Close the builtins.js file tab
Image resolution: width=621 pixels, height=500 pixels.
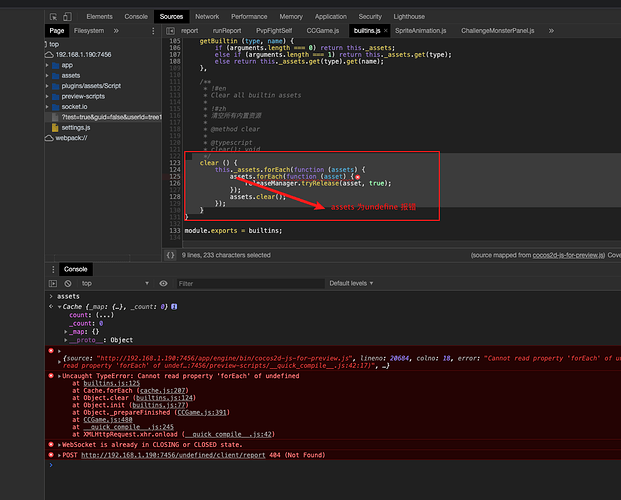(x=386, y=31)
